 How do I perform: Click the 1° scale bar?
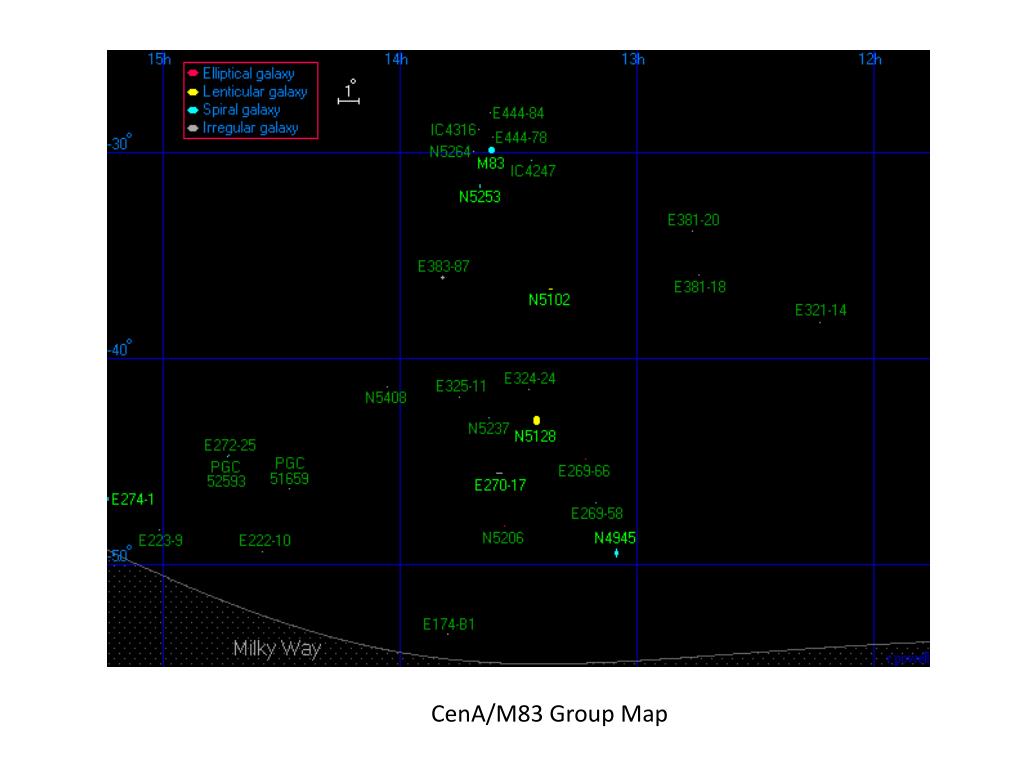(x=349, y=92)
